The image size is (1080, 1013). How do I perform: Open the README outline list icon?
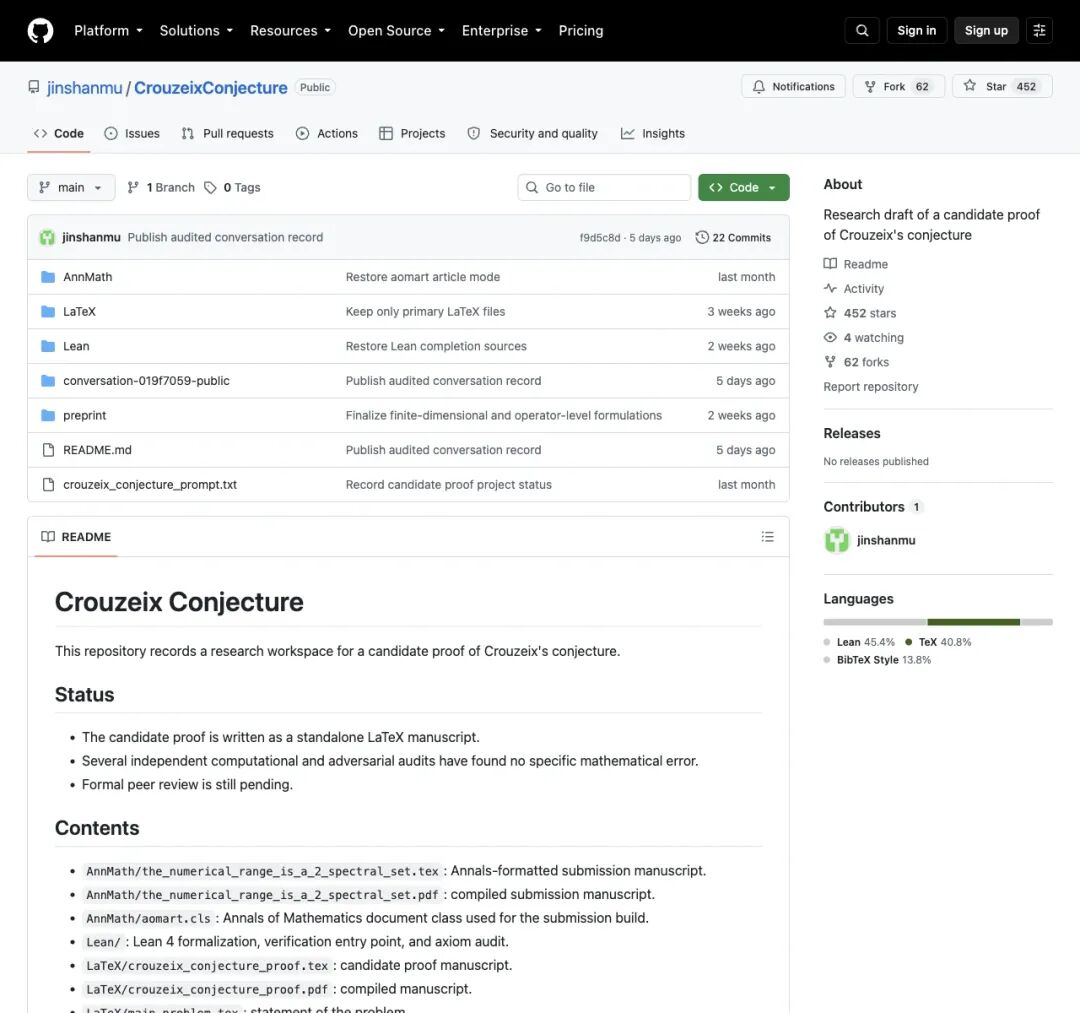tap(767, 536)
